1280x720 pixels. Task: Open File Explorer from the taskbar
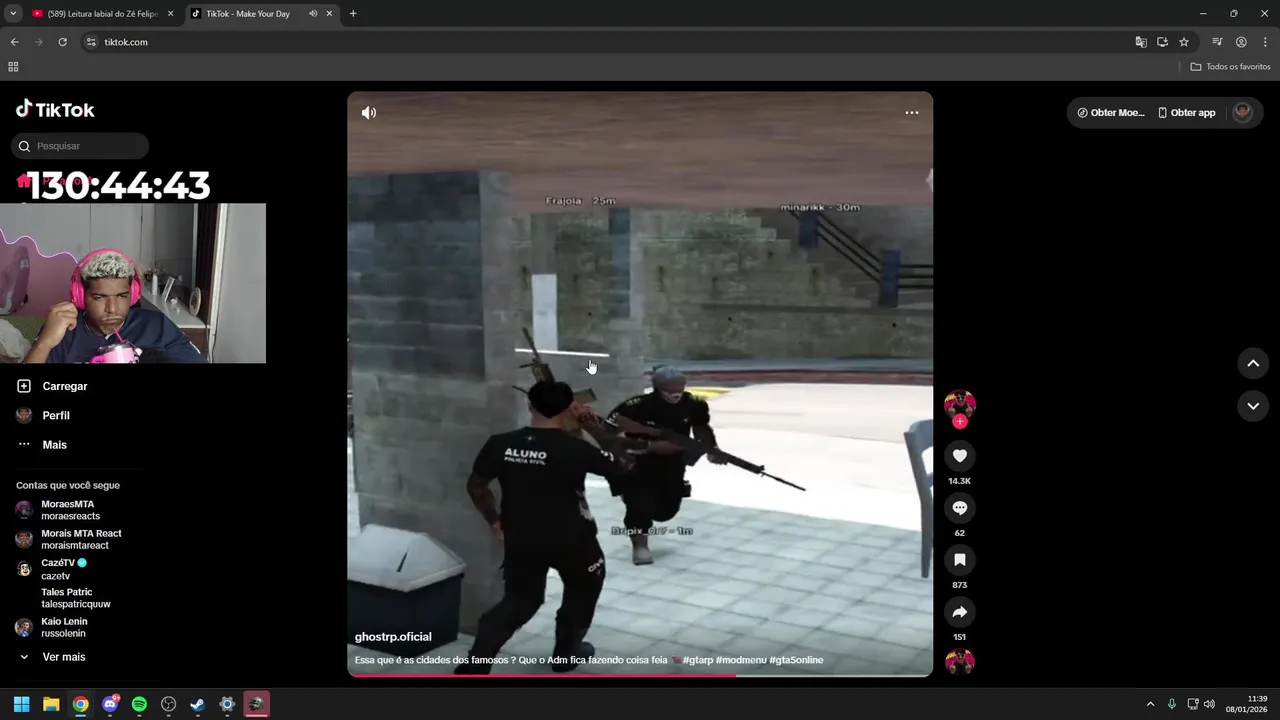click(x=51, y=704)
